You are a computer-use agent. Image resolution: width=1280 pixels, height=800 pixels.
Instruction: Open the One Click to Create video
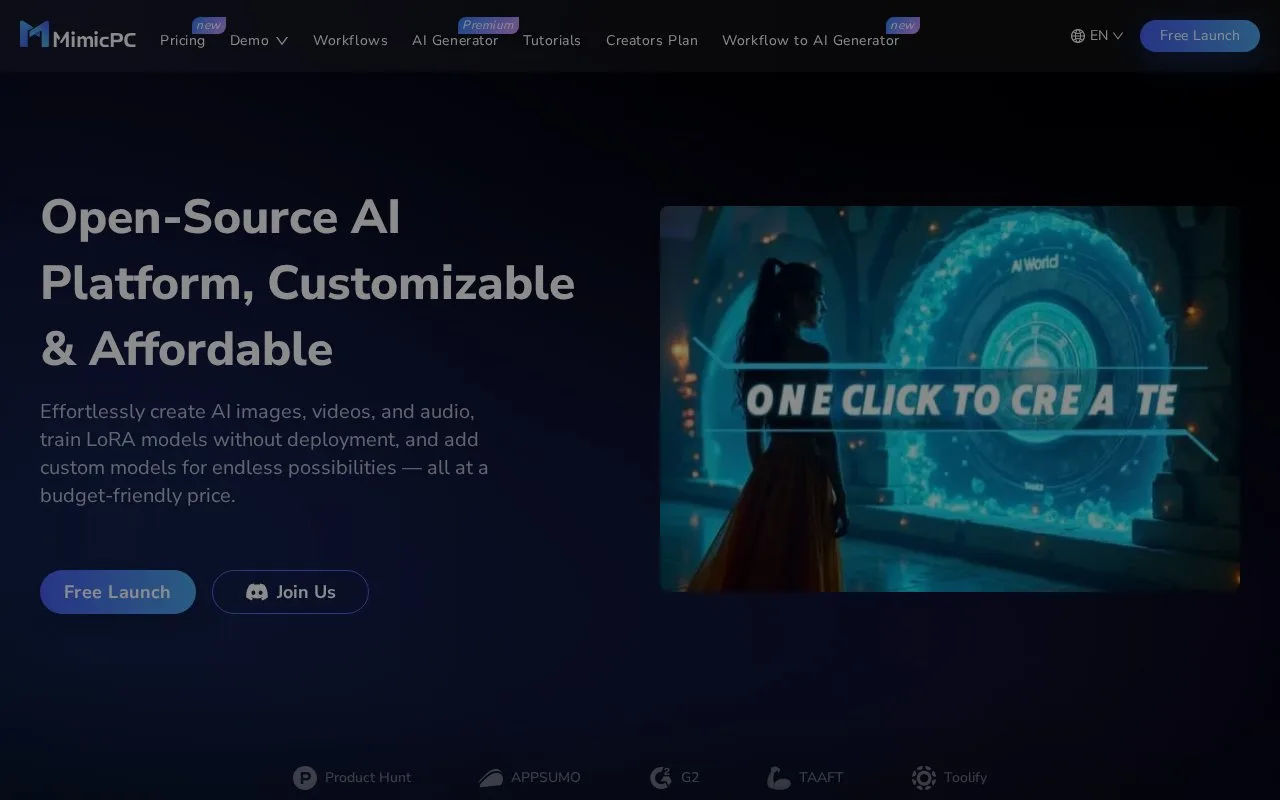950,399
